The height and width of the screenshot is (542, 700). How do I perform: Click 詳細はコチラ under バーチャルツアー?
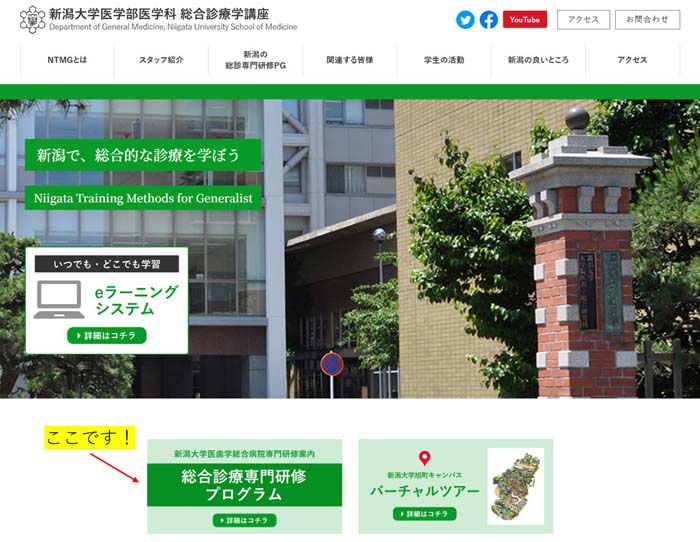(424, 514)
